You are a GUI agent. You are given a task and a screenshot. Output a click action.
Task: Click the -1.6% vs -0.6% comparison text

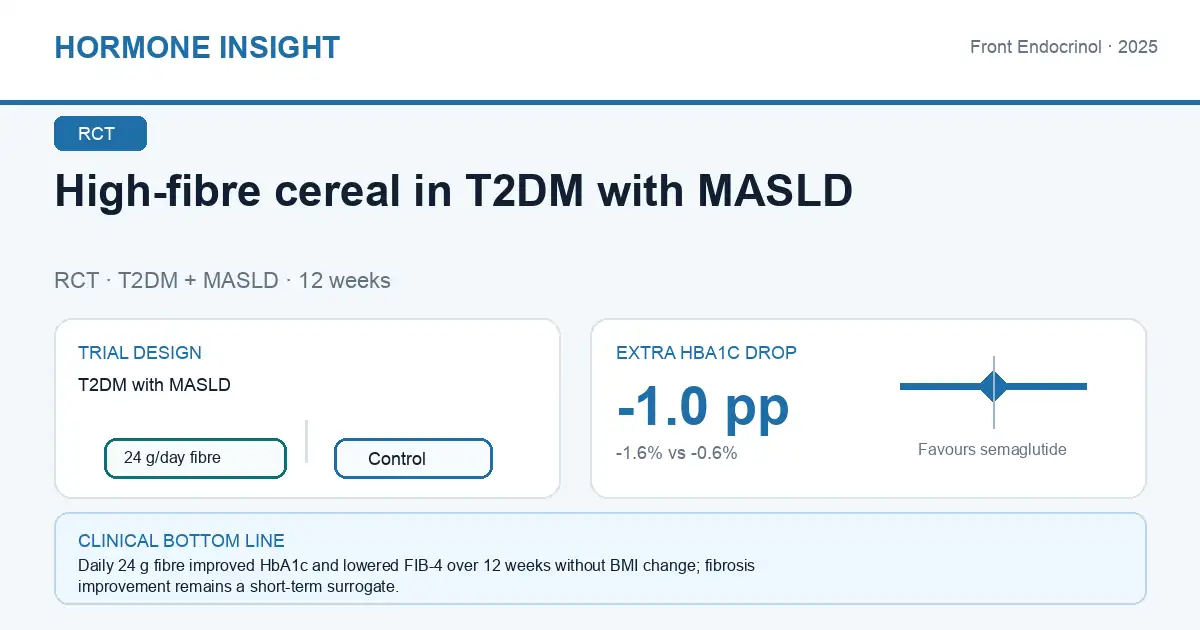tap(677, 453)
